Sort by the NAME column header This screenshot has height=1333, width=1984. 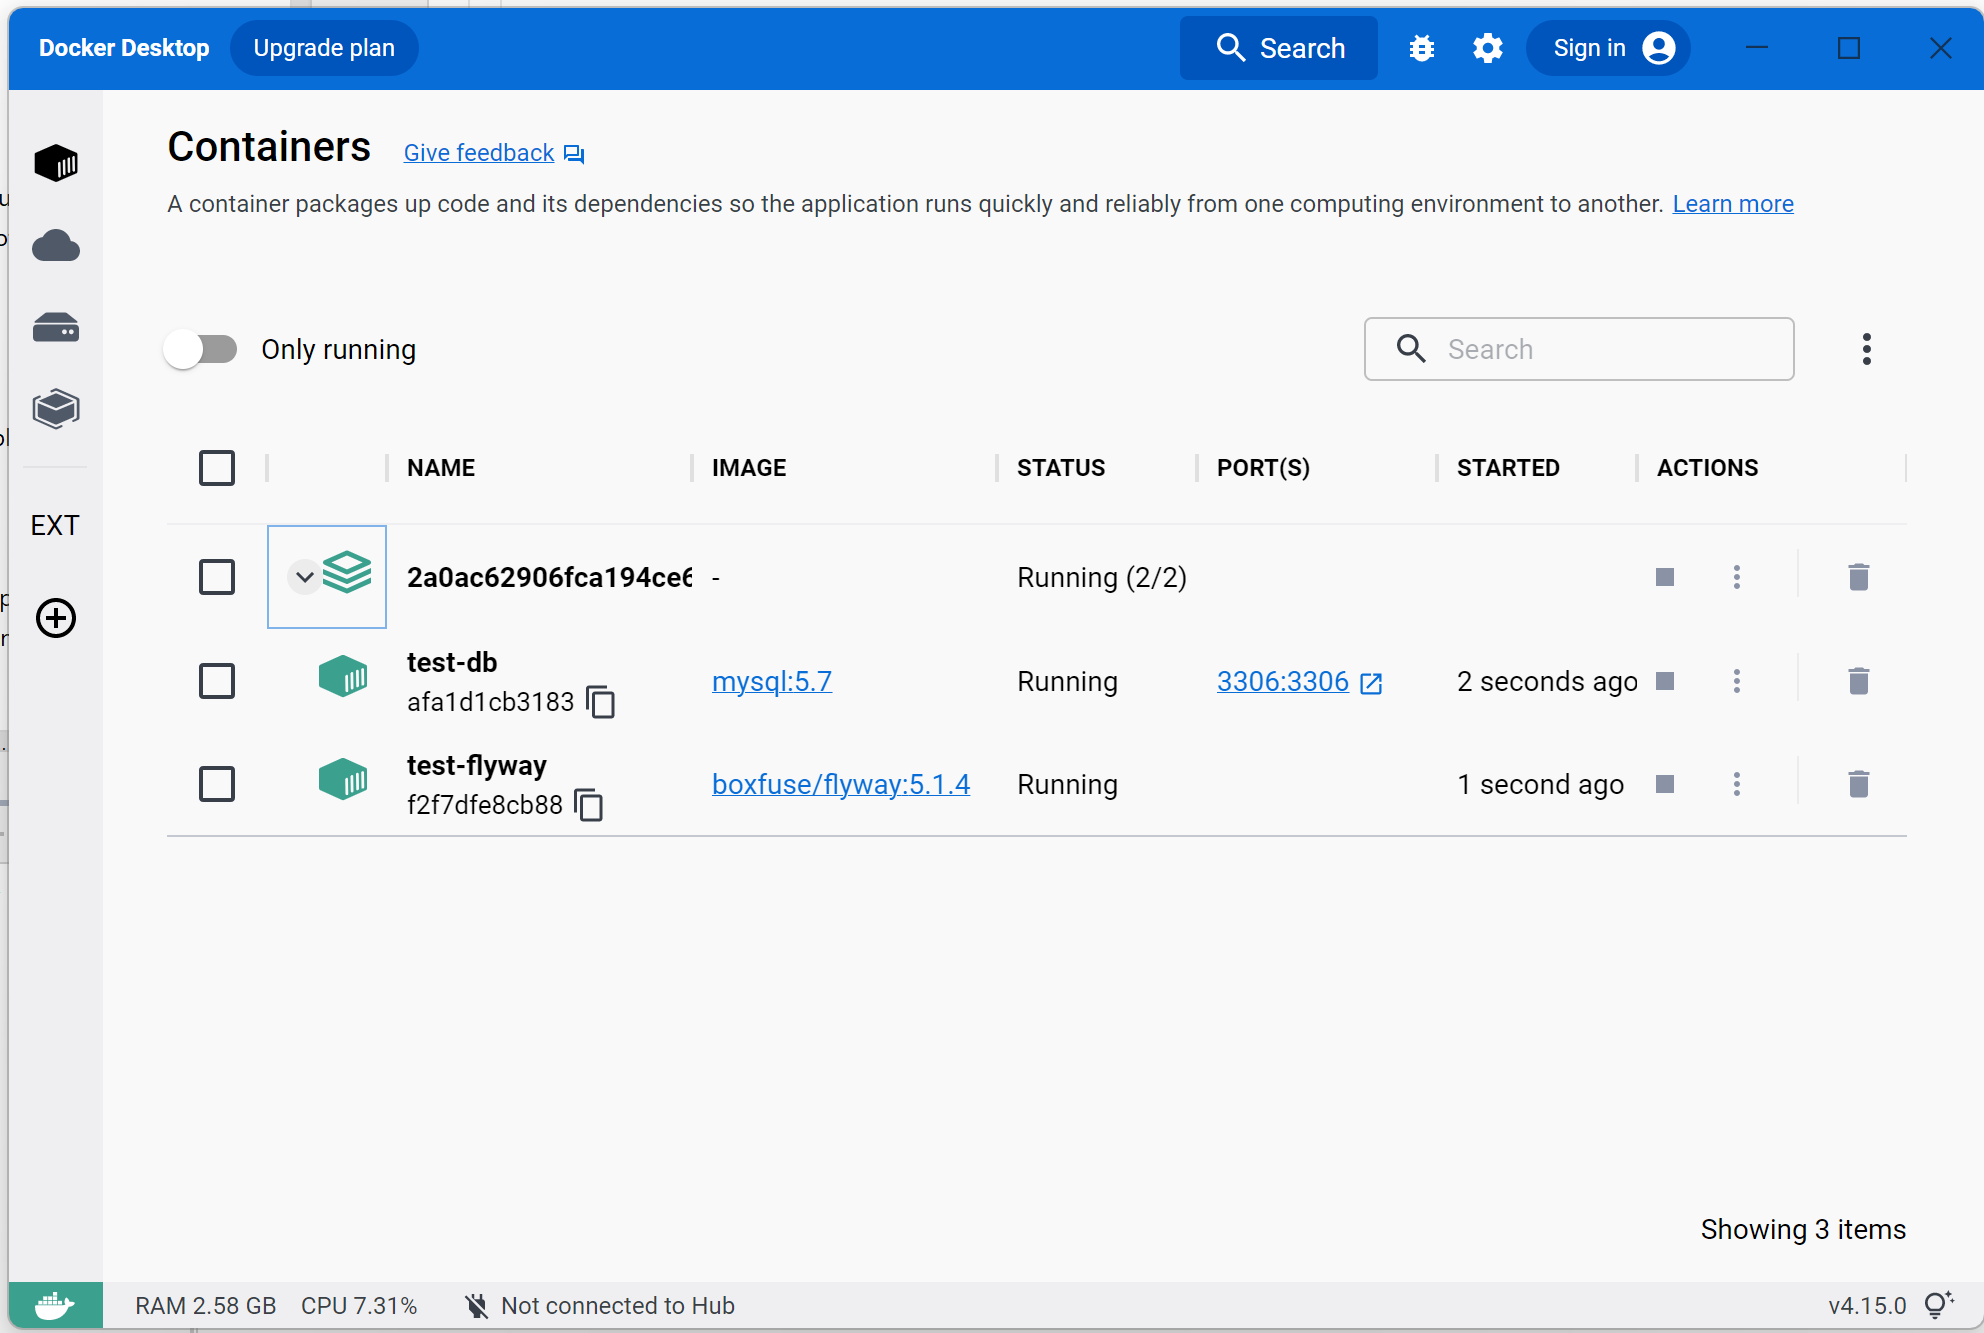pyautogui.click(x=441, y=468)
